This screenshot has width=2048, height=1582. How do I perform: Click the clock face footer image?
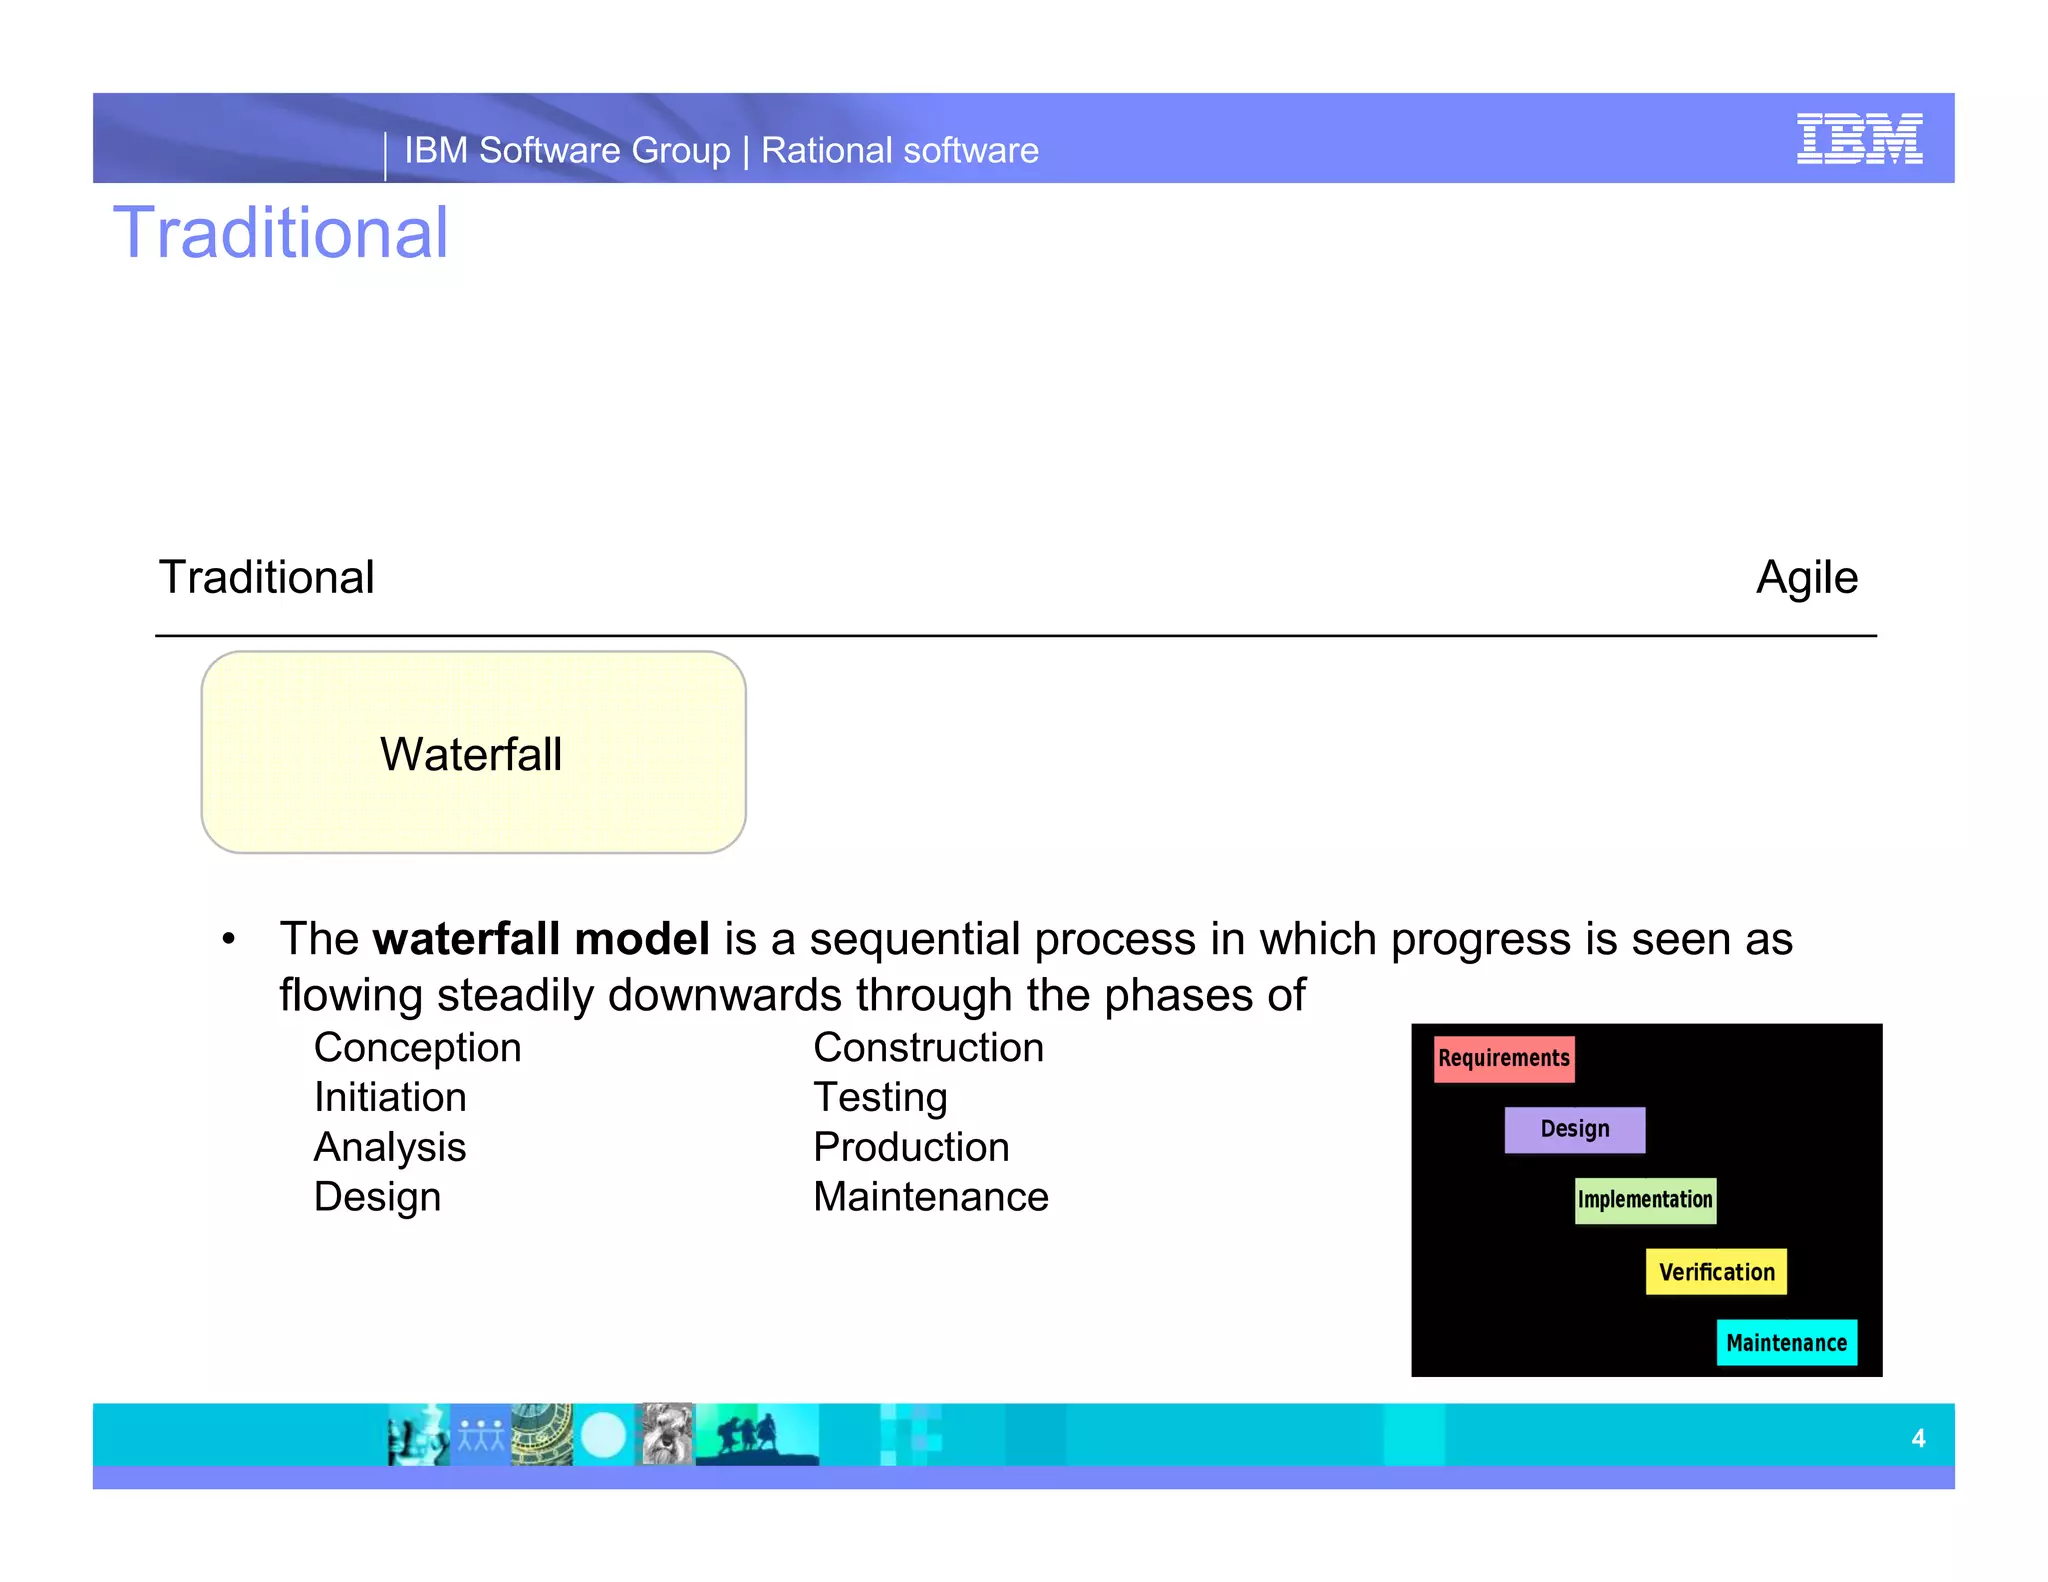[x=542, y=1435]
